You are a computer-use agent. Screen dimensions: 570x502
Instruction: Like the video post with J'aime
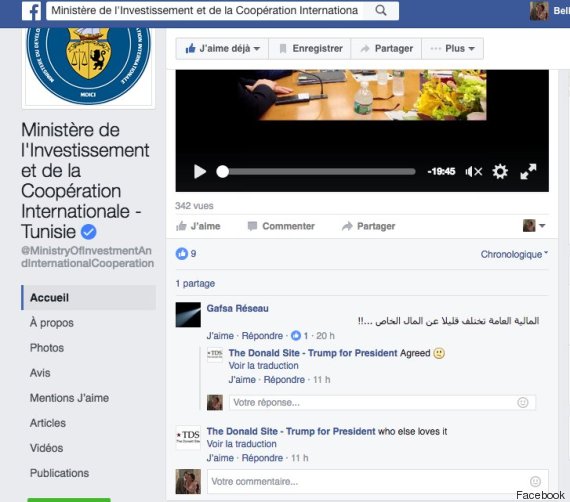pos(198,226)
